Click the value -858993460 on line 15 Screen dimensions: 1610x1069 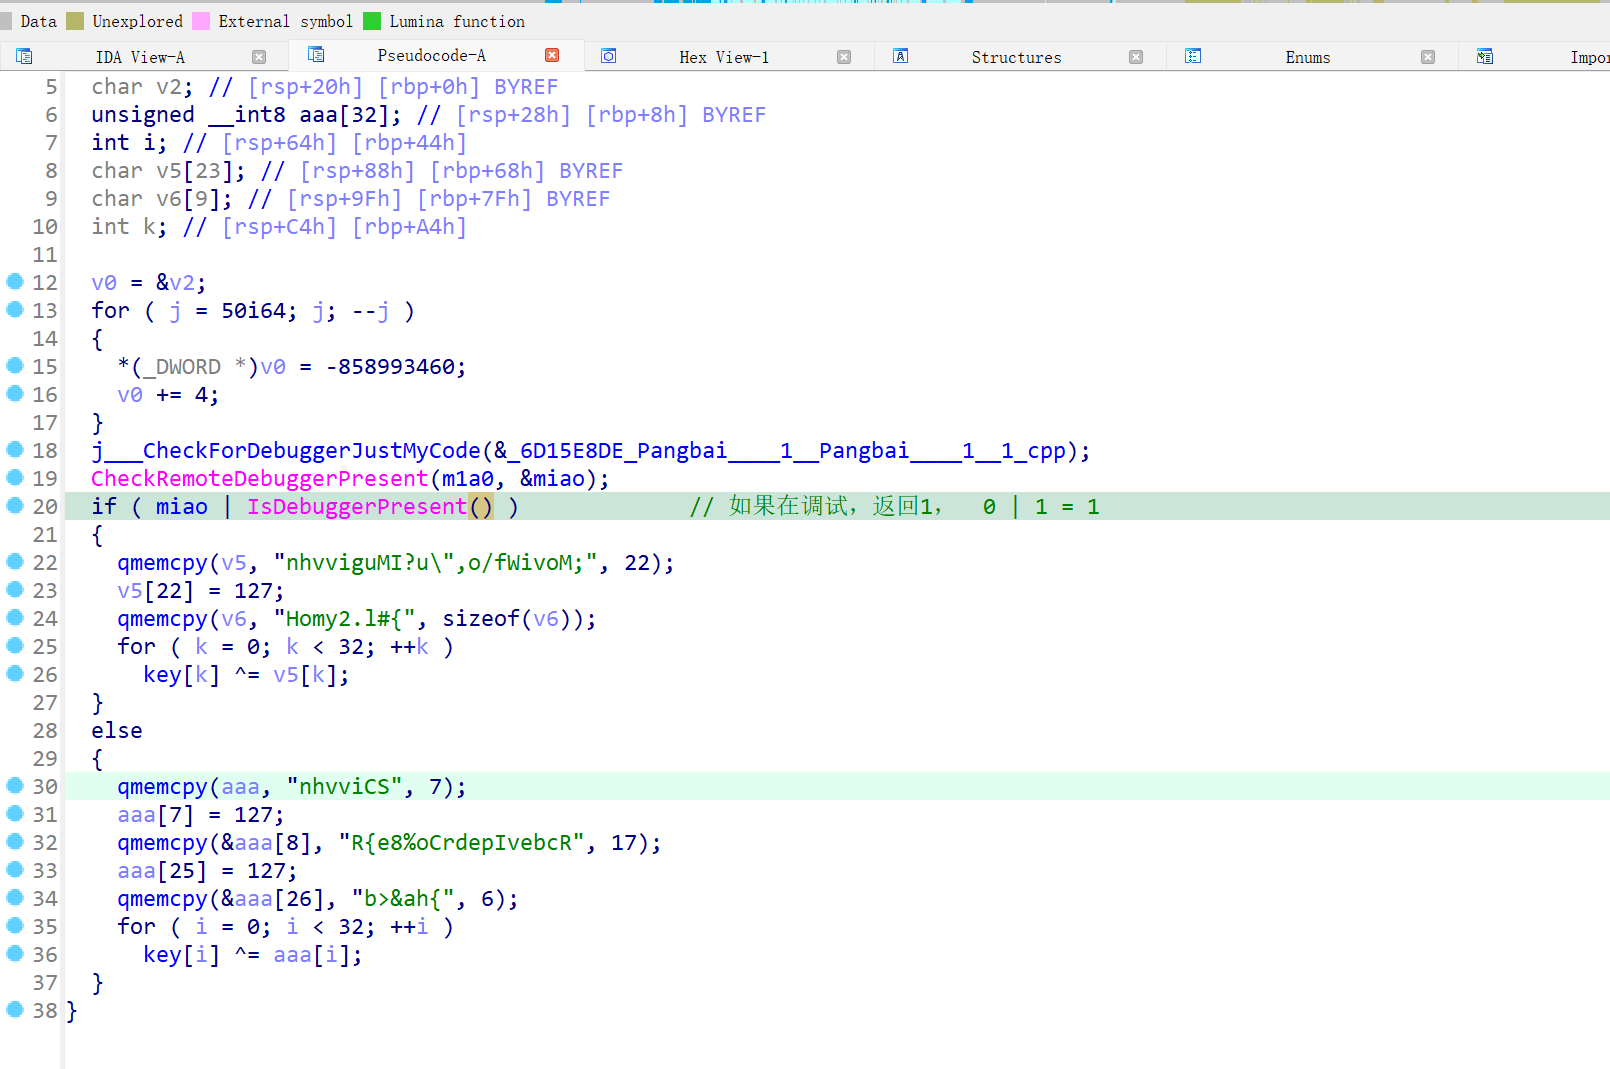click(x=390, y=367)
